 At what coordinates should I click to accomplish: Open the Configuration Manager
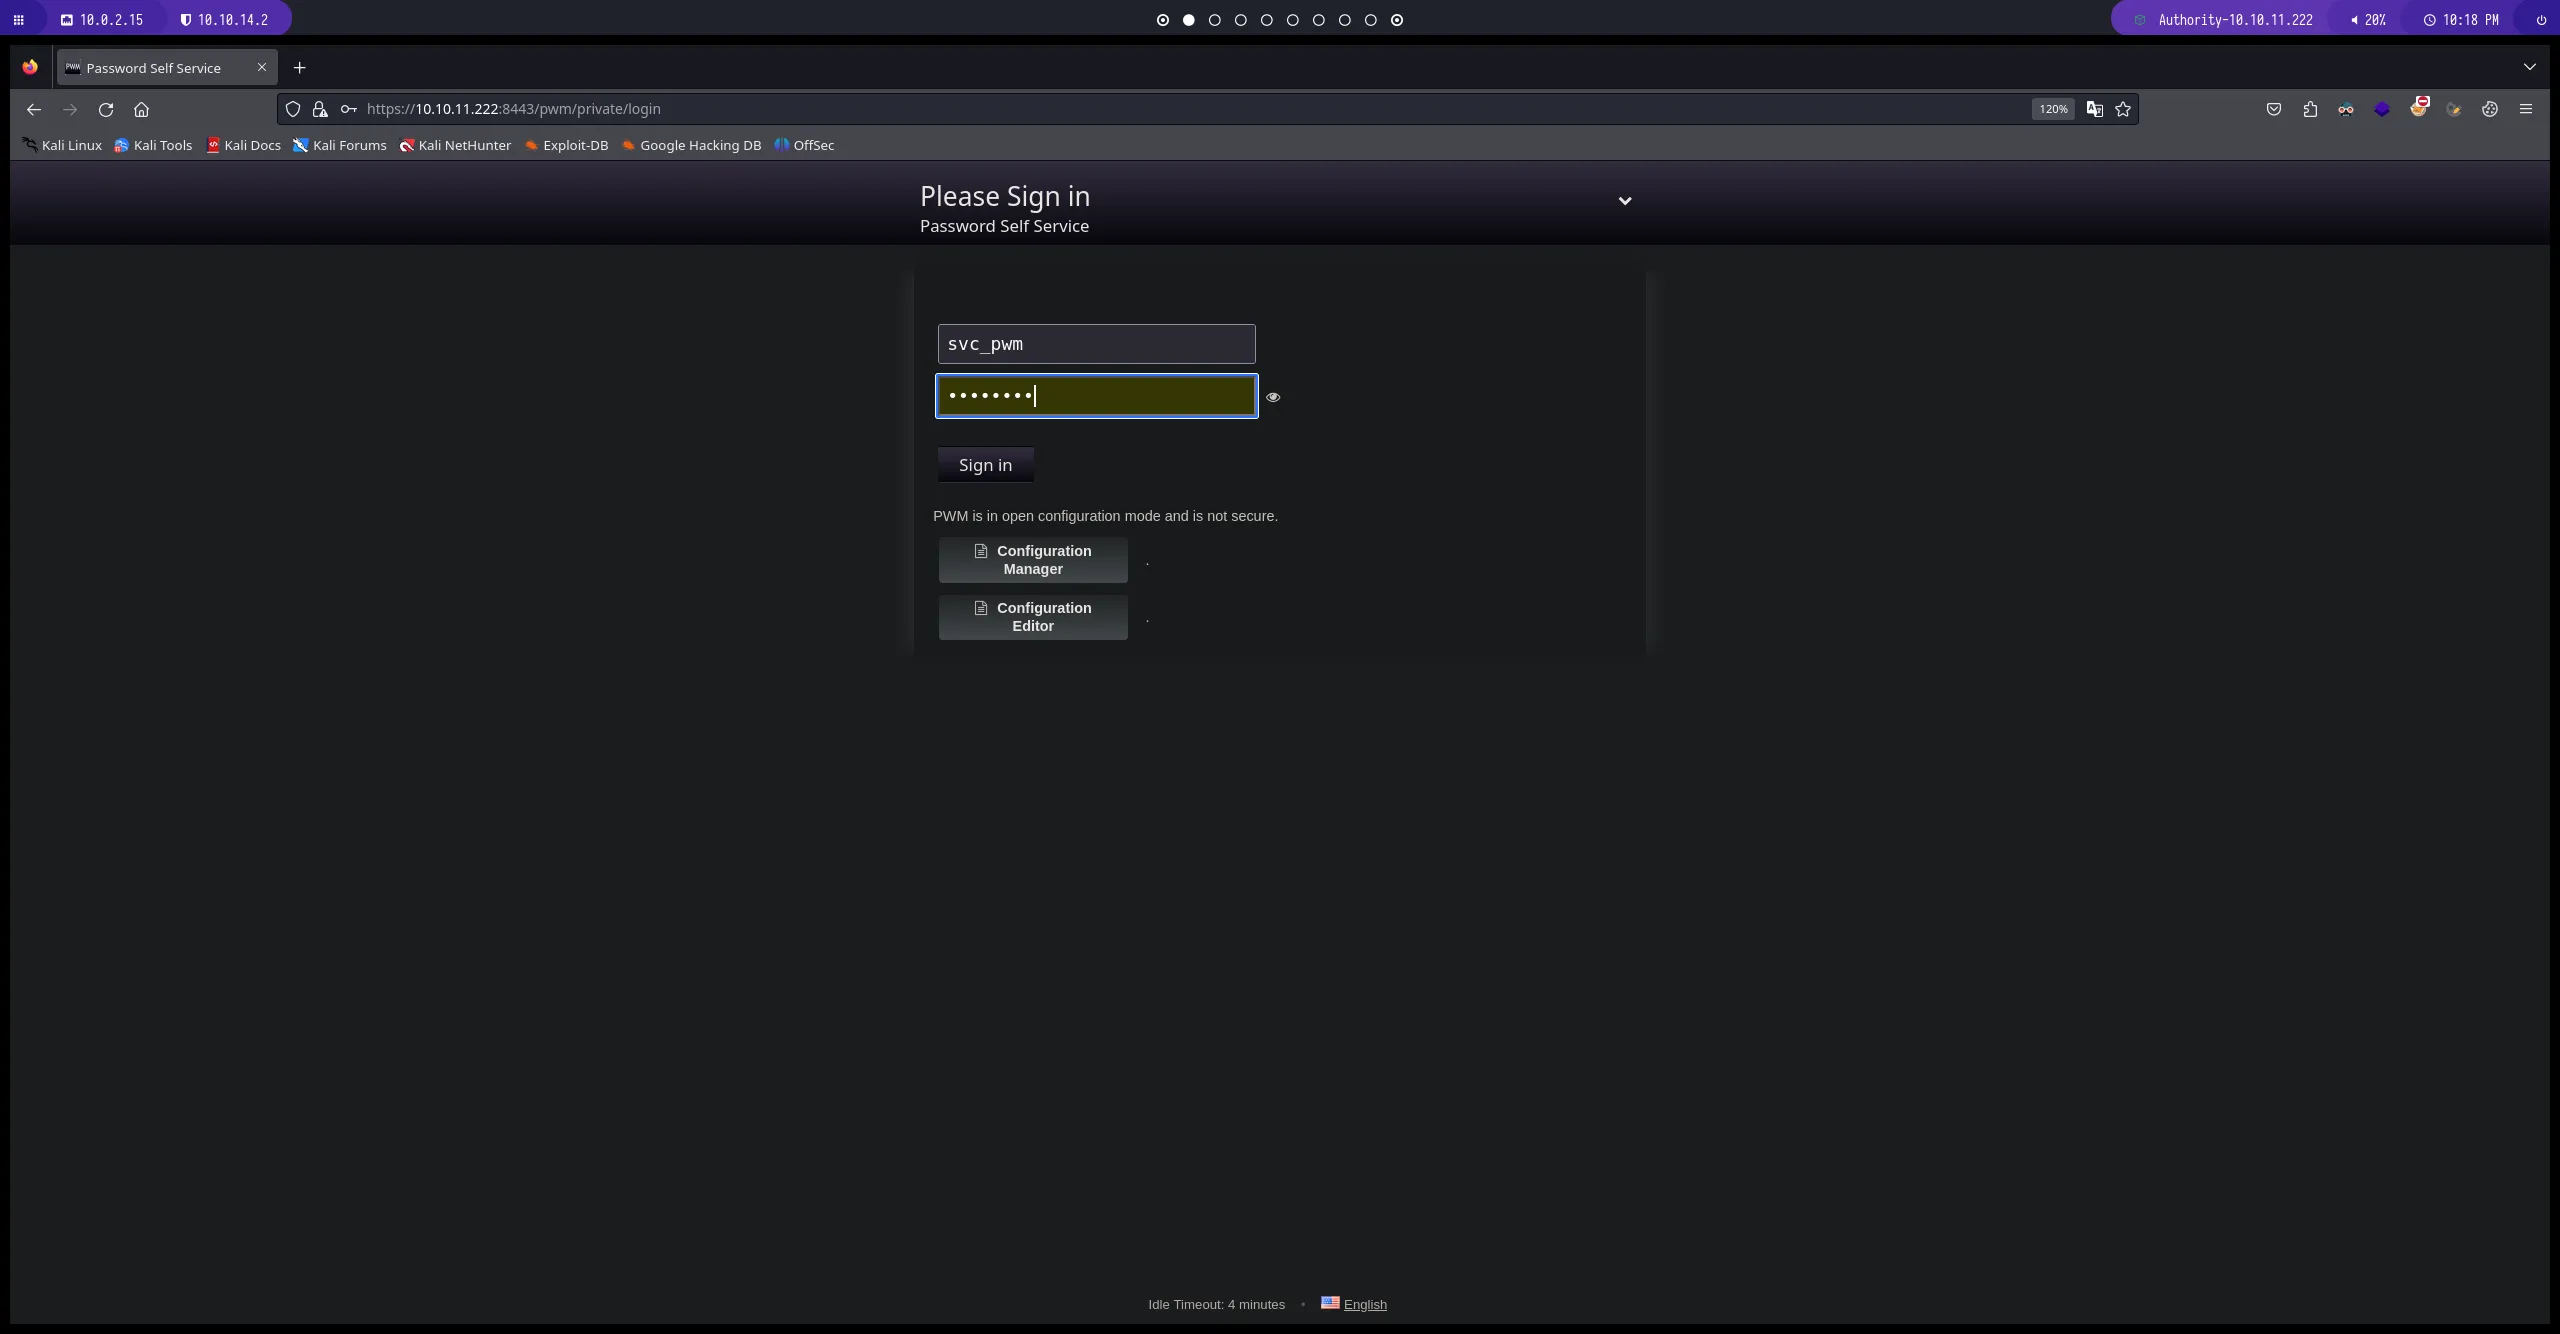point(1033,560)
